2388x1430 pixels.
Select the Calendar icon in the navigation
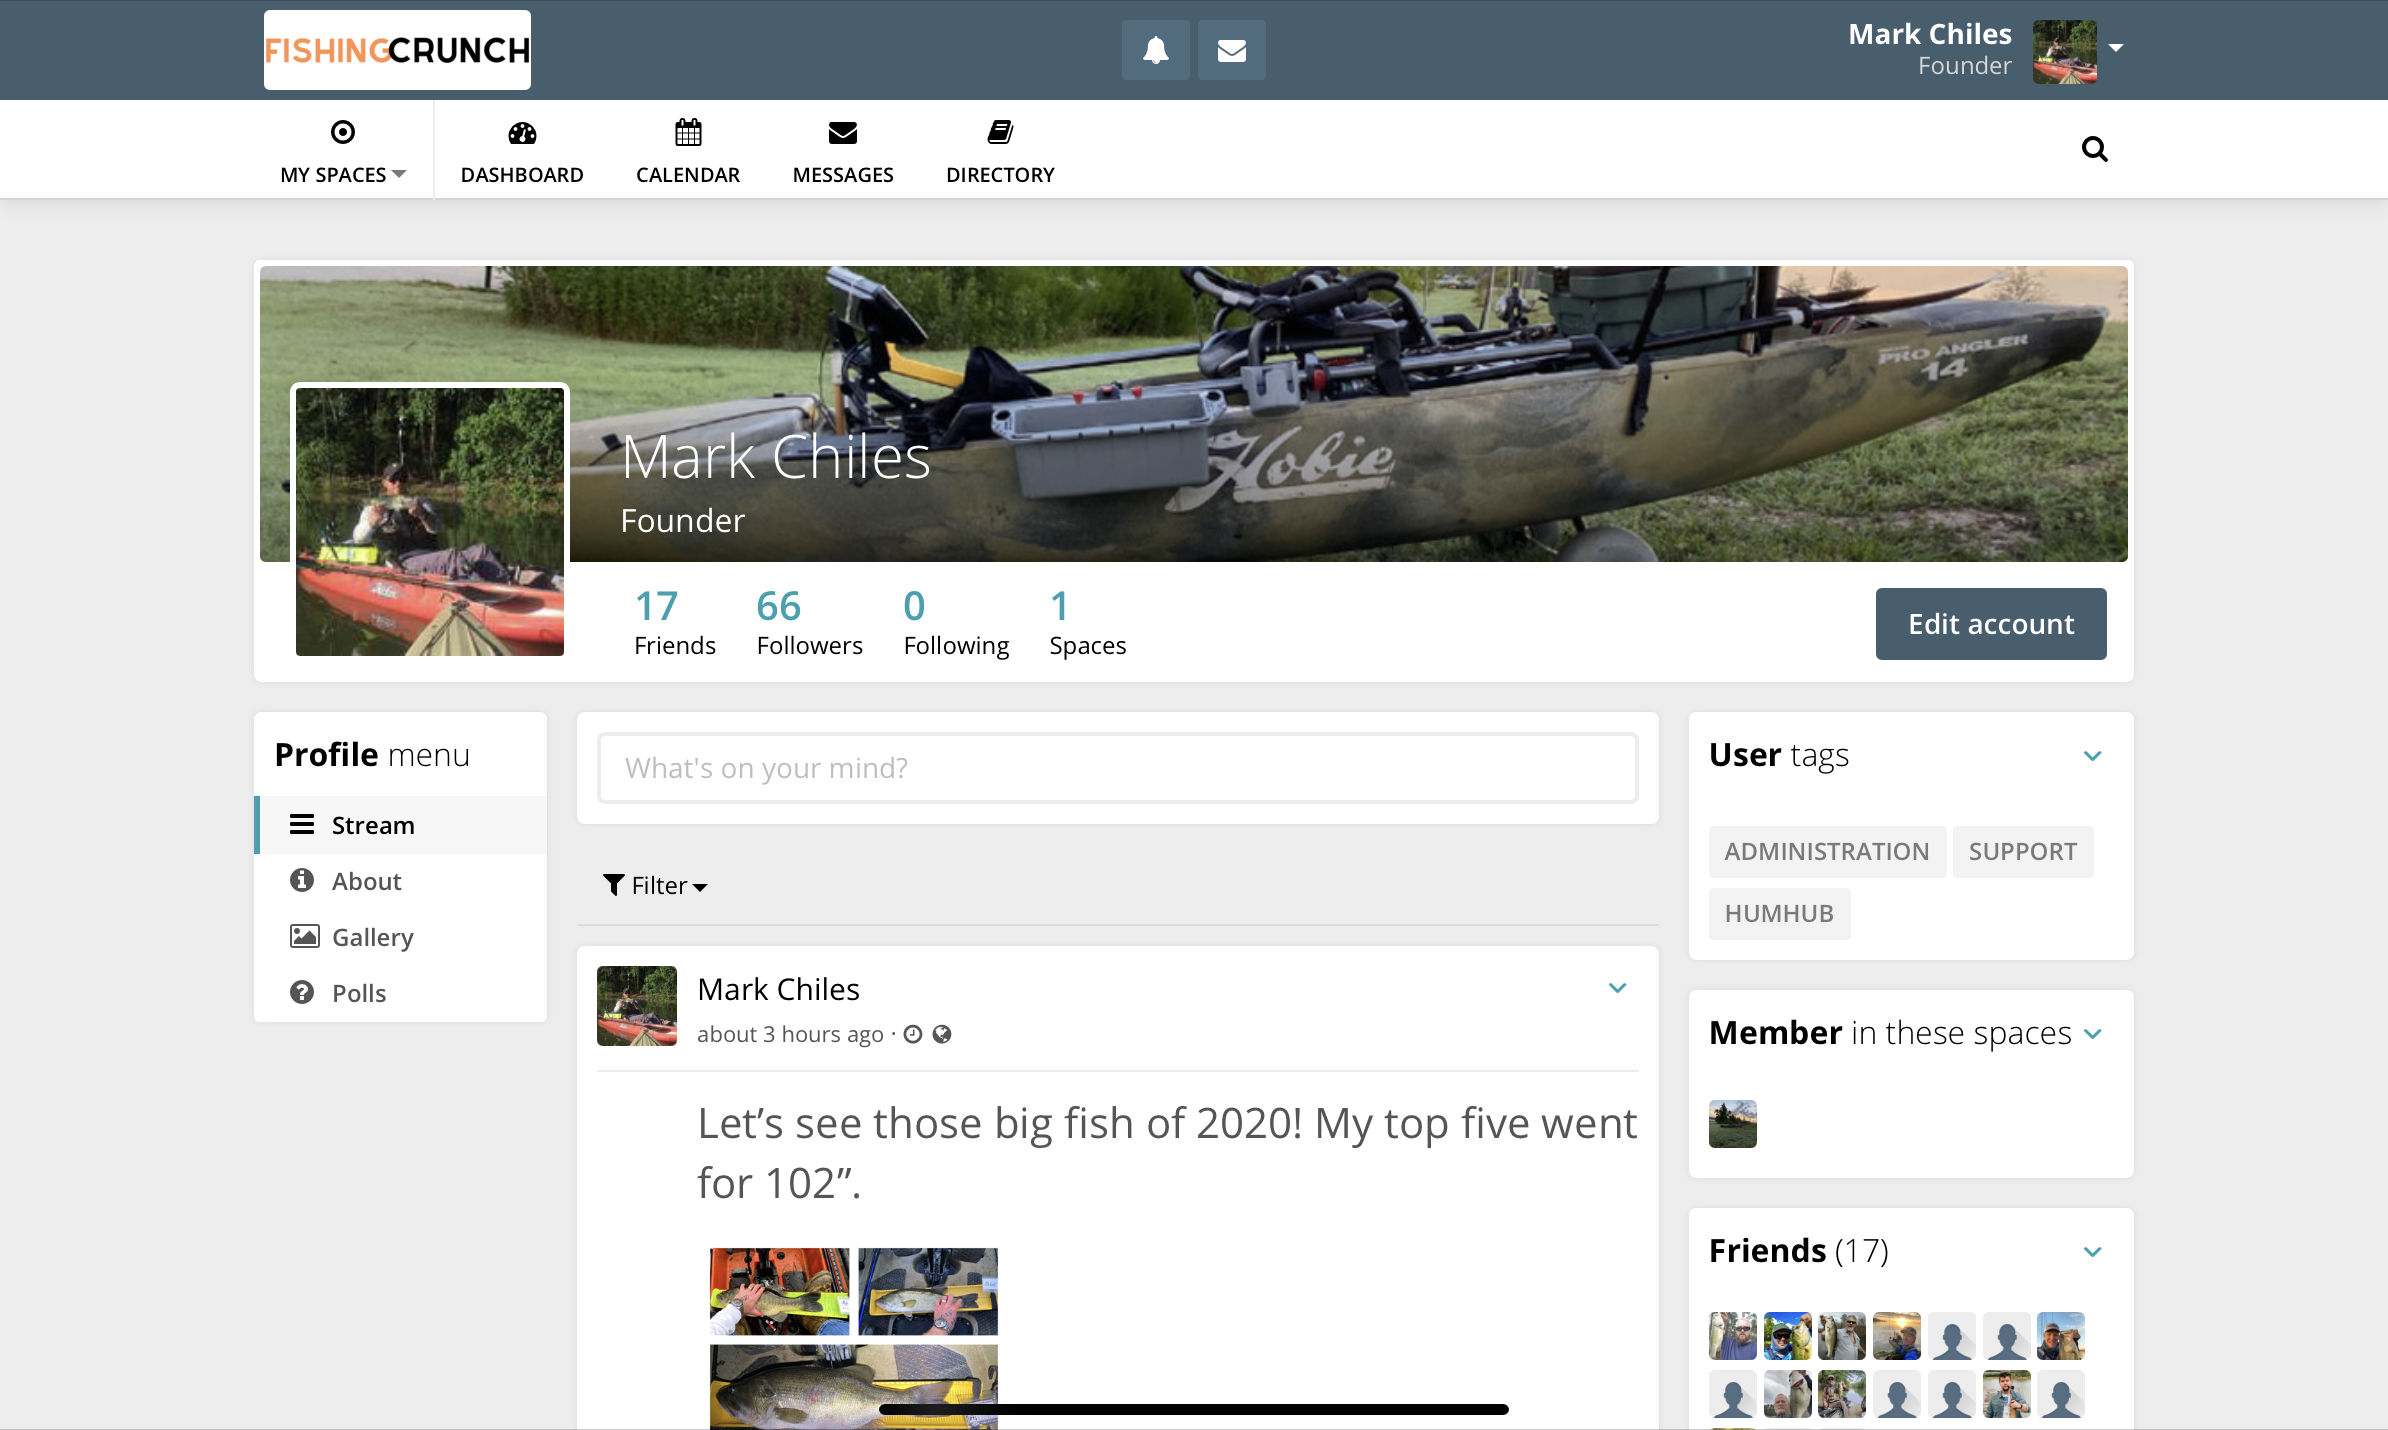coord(687,148)
